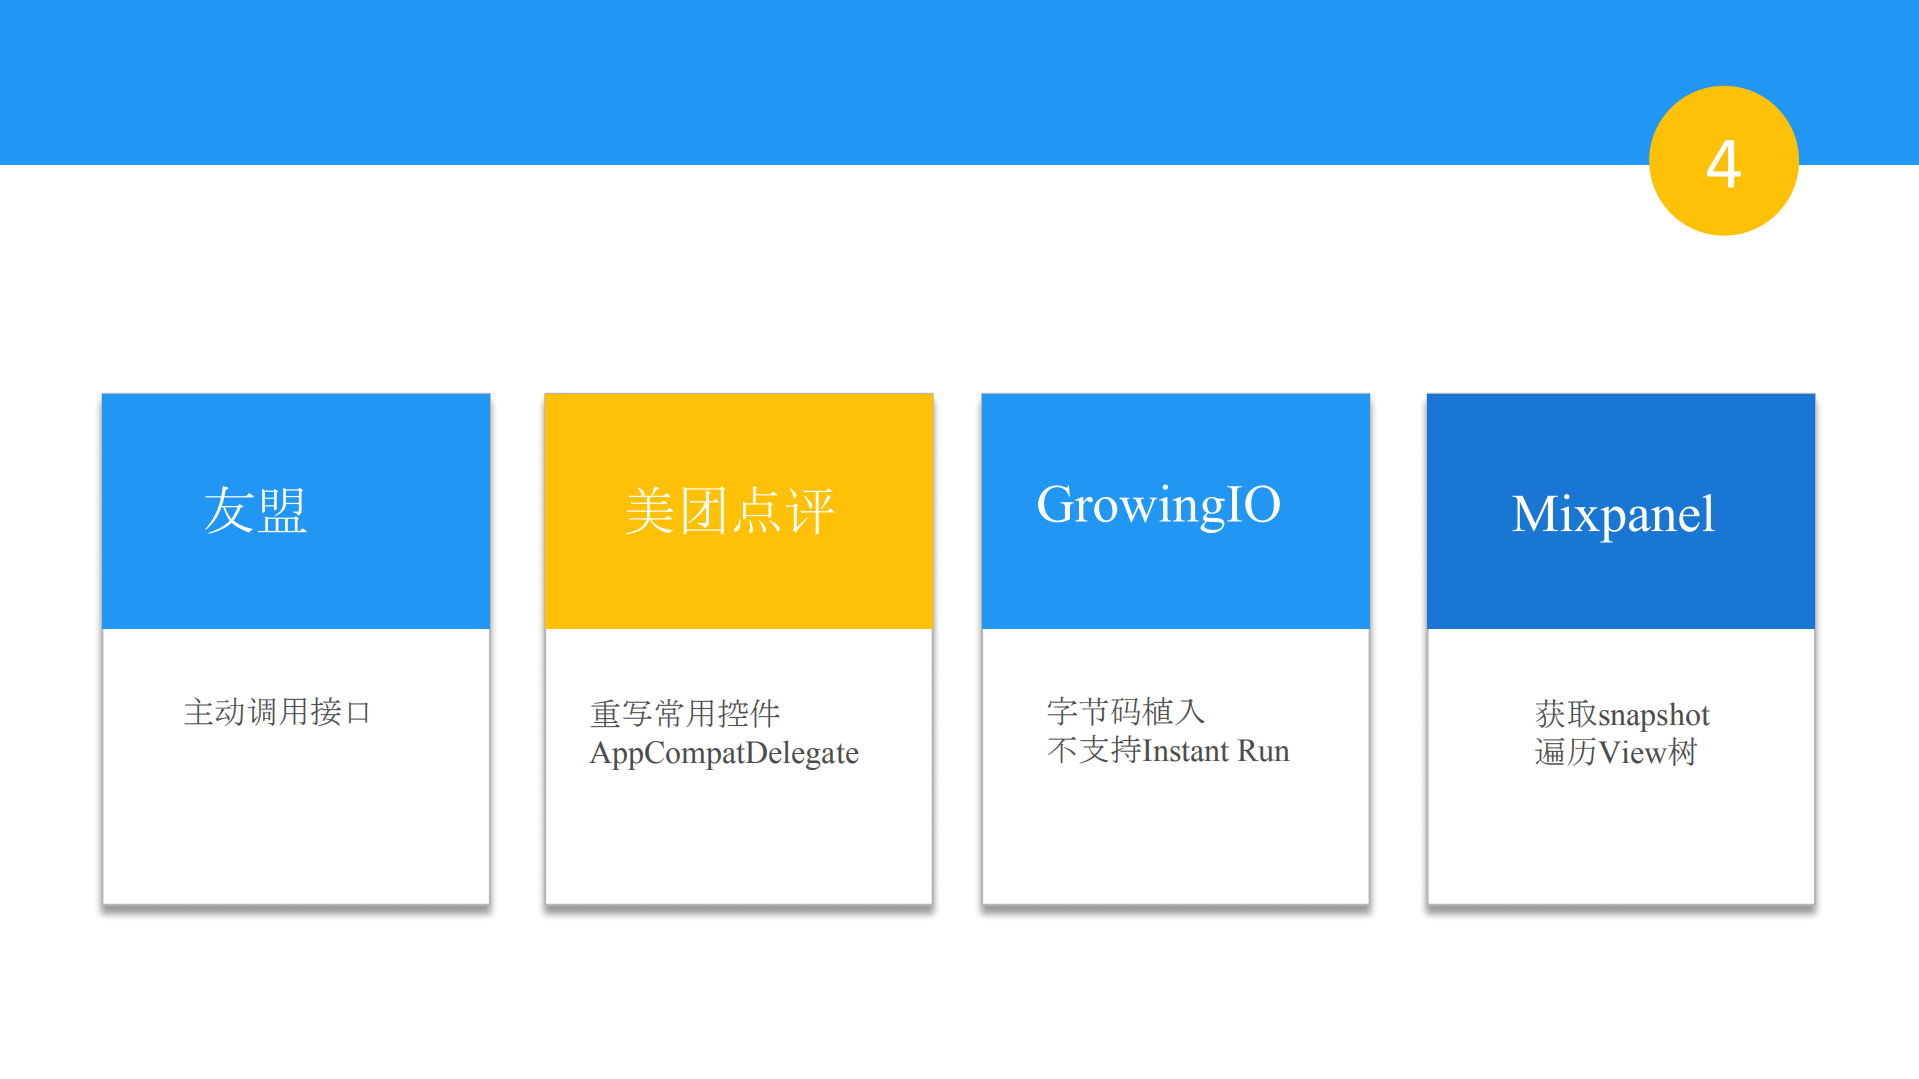
Task: Click the 获取snapshot text
Action: [1621, 714]
